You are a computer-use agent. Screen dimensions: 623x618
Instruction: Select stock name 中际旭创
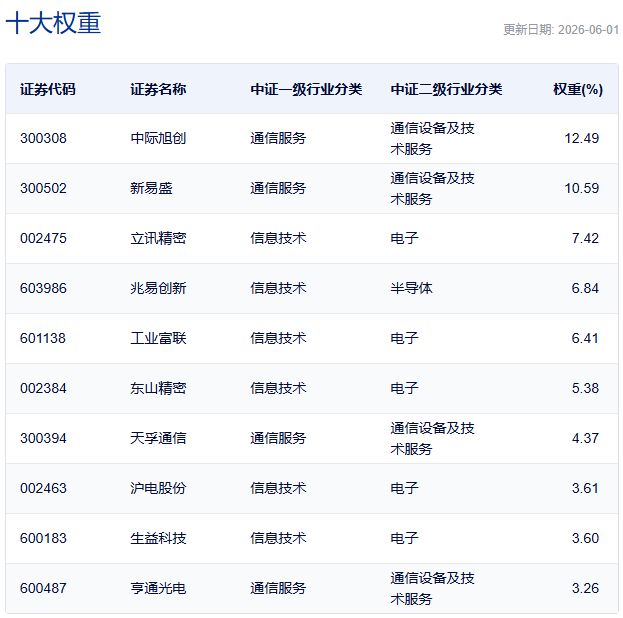(158, 138)
